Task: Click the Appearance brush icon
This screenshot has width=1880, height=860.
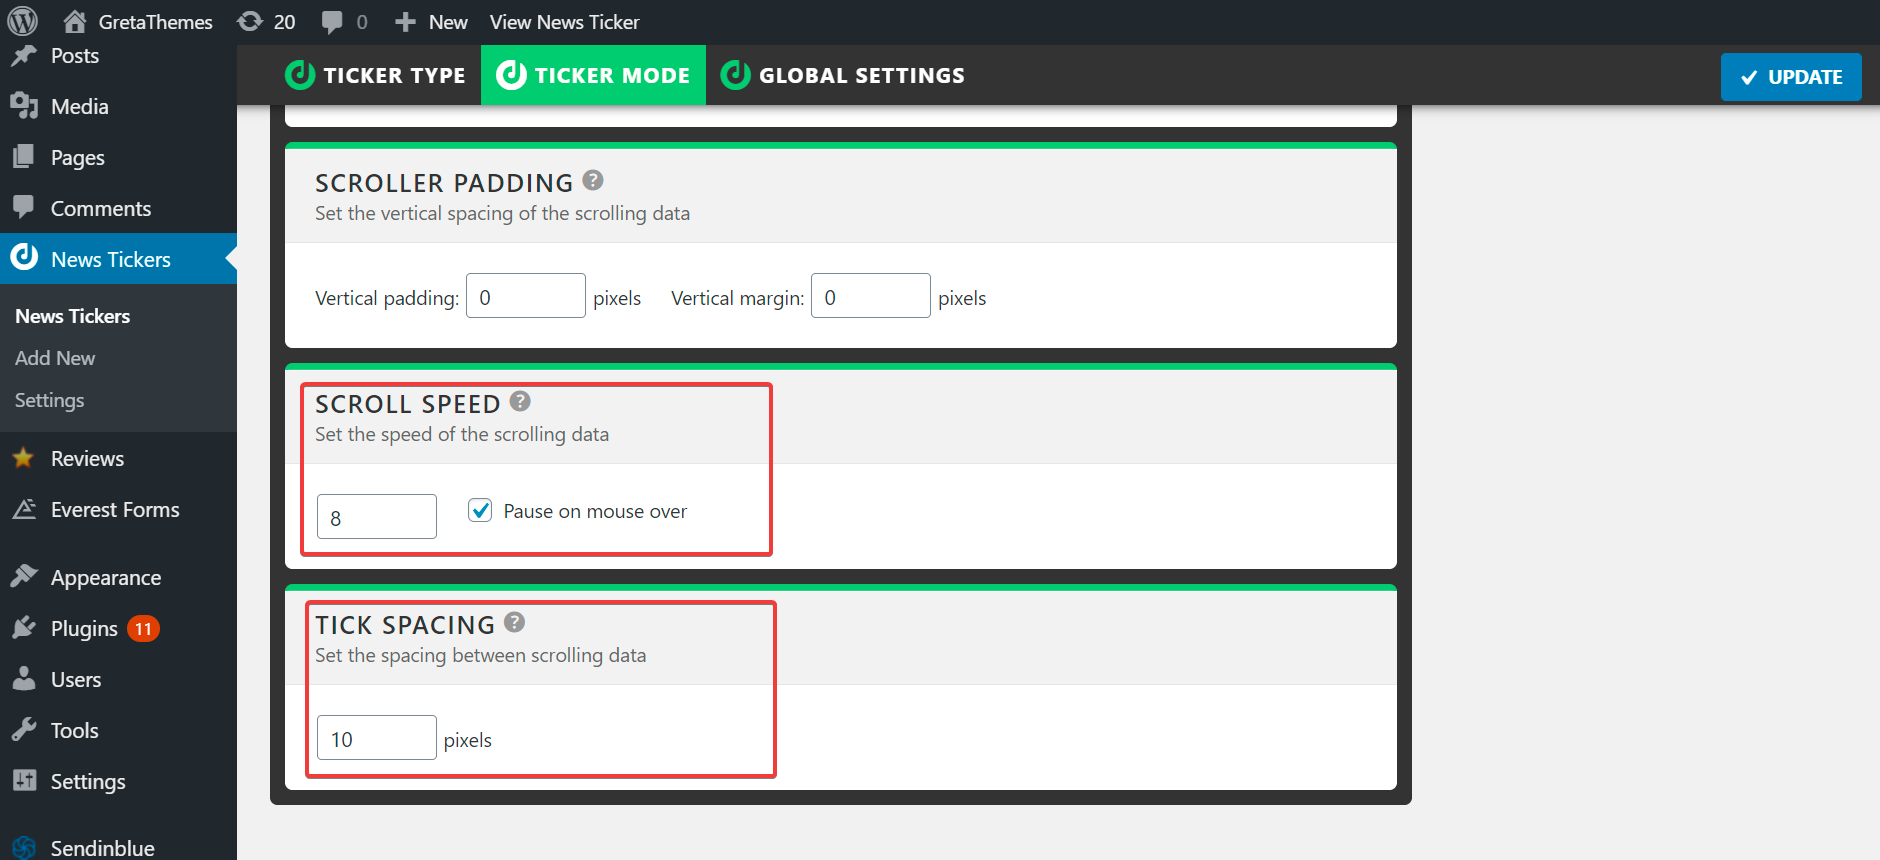Action: [x=24, y=577]
